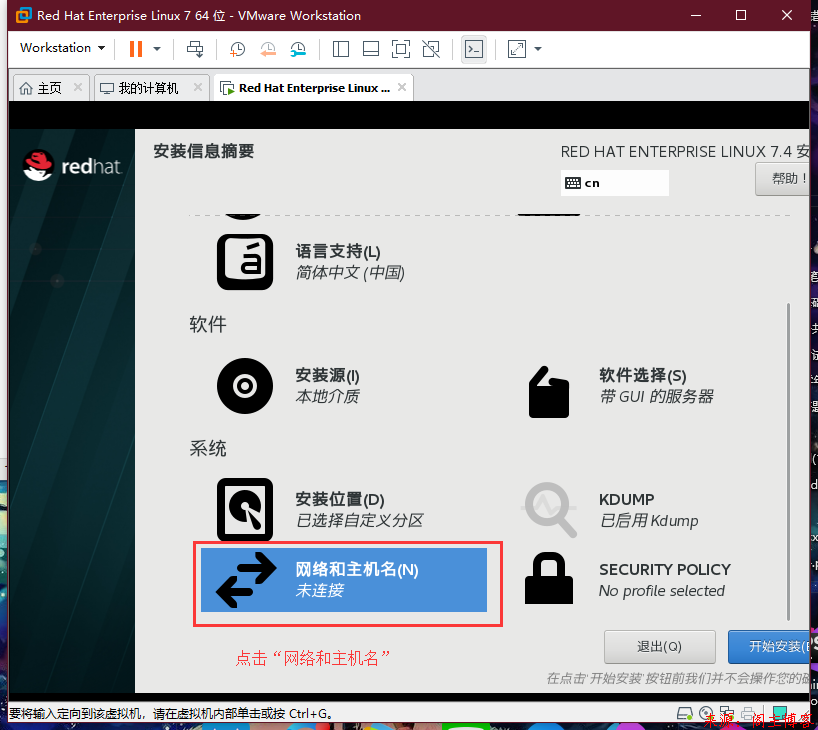Switch to Unity mode icon

(x=431, y=49)
